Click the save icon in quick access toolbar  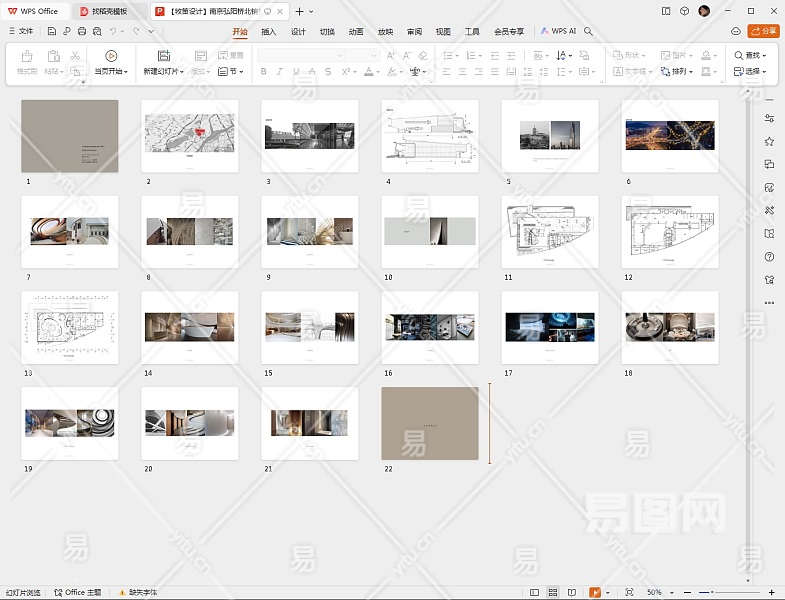pos(52,31)
